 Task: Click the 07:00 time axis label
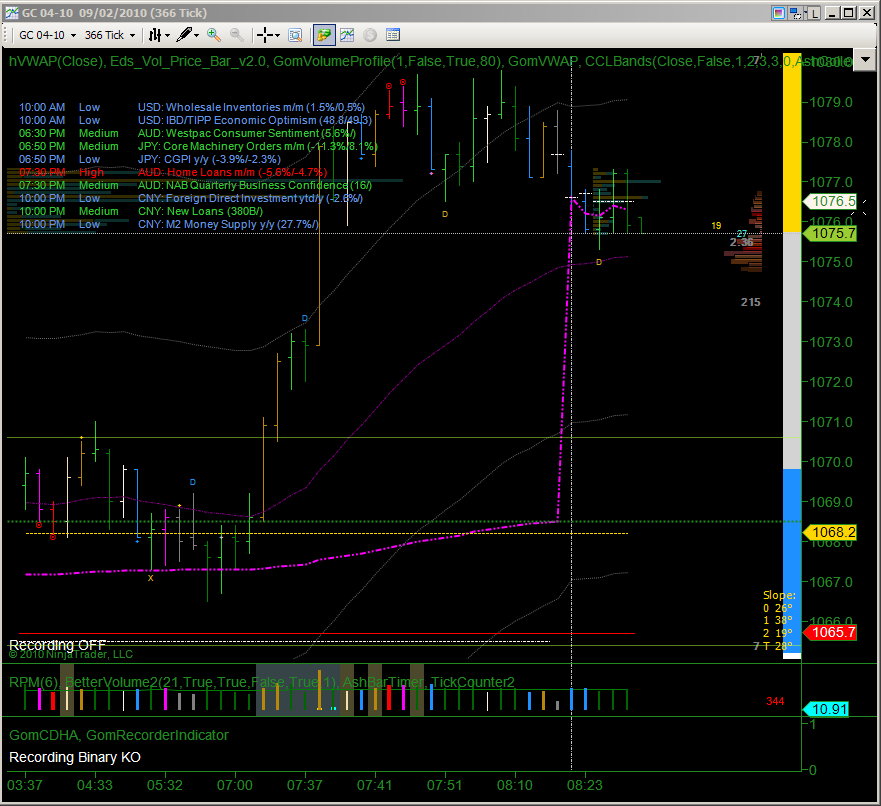(x=234, y=785)
